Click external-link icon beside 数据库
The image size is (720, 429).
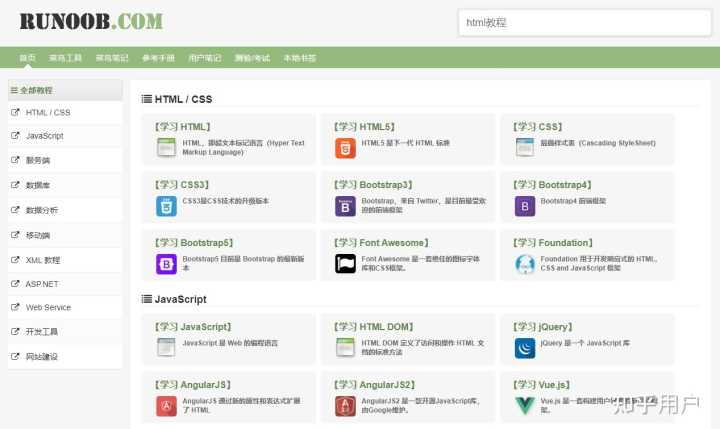tap(15, 185)
